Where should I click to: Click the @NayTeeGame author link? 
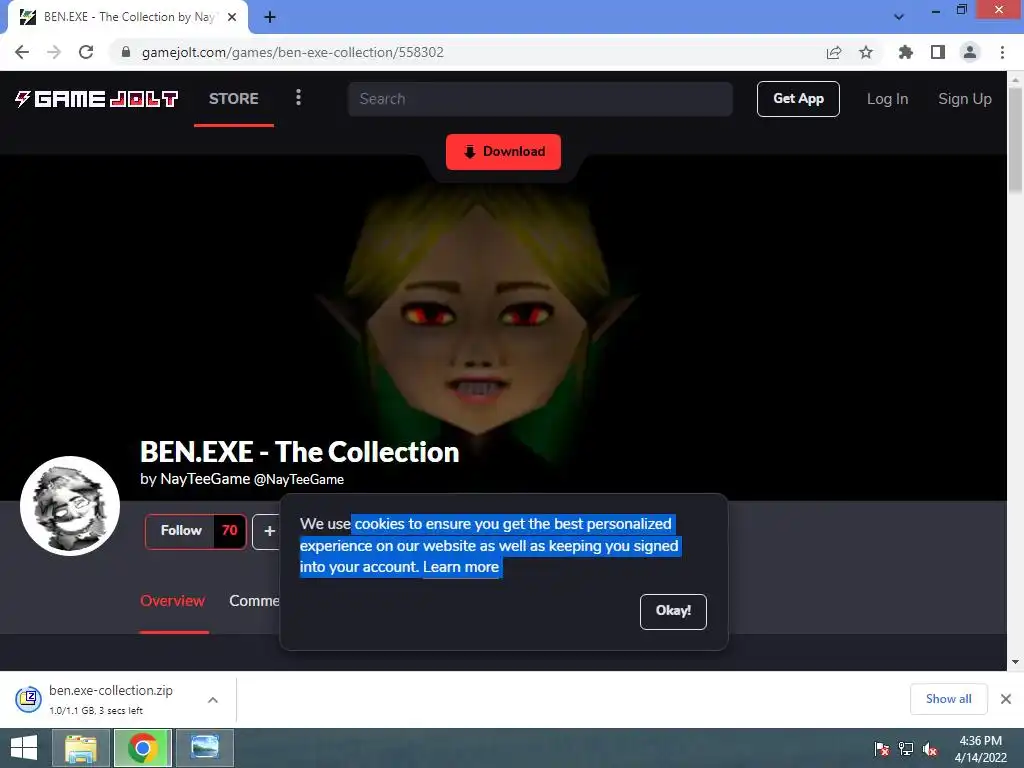(x=298, y=479)
